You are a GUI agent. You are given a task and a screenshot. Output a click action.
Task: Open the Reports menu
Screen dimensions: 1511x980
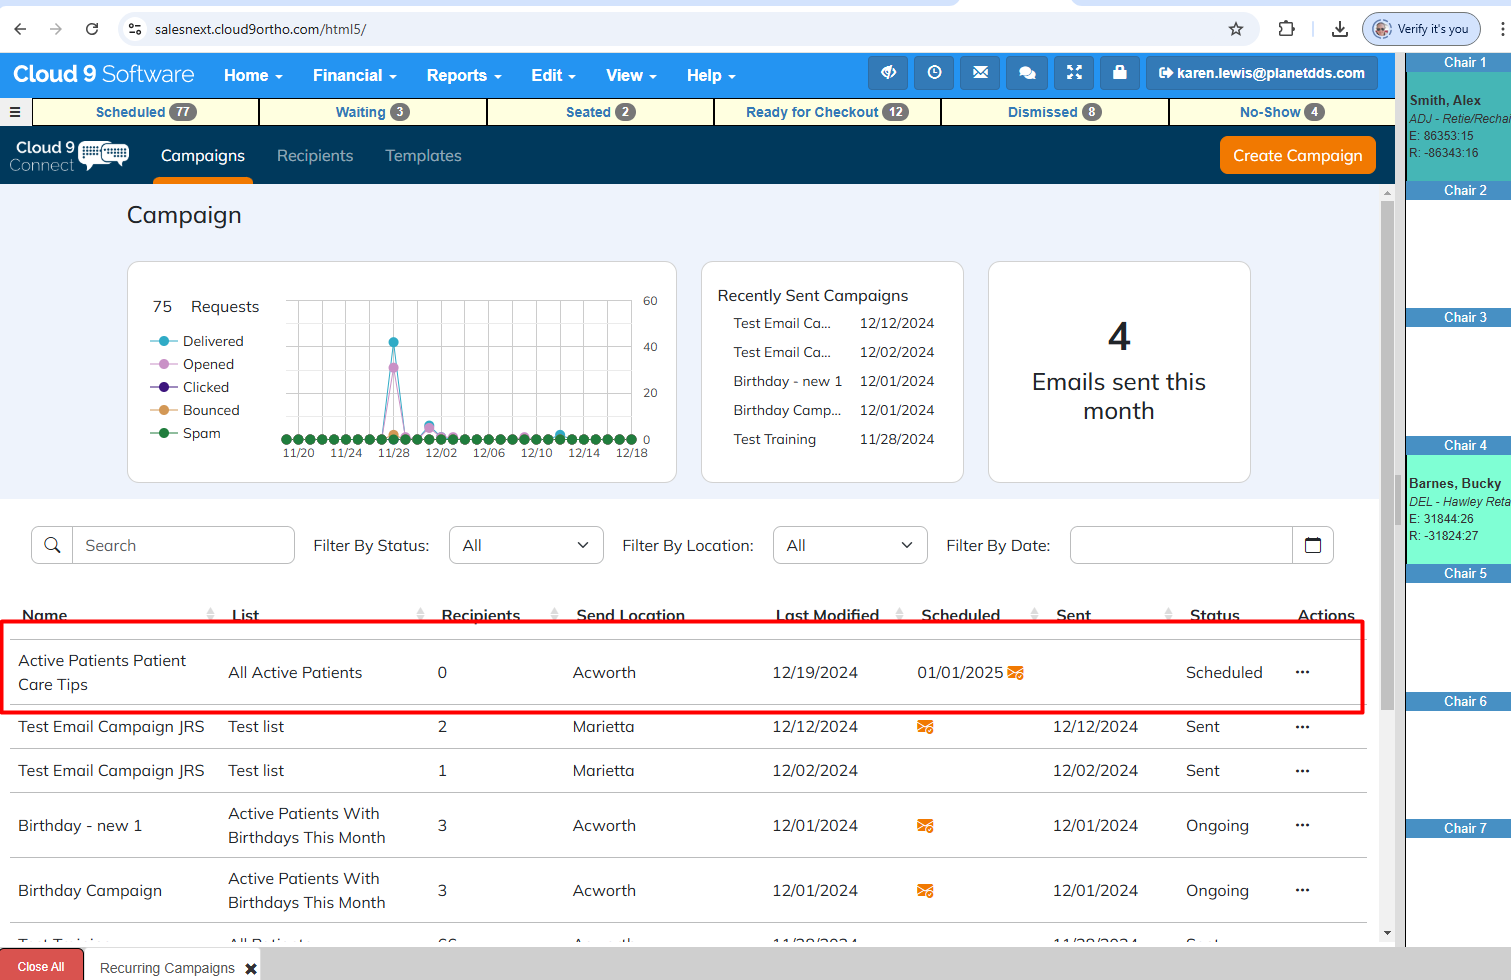[463, 75]
